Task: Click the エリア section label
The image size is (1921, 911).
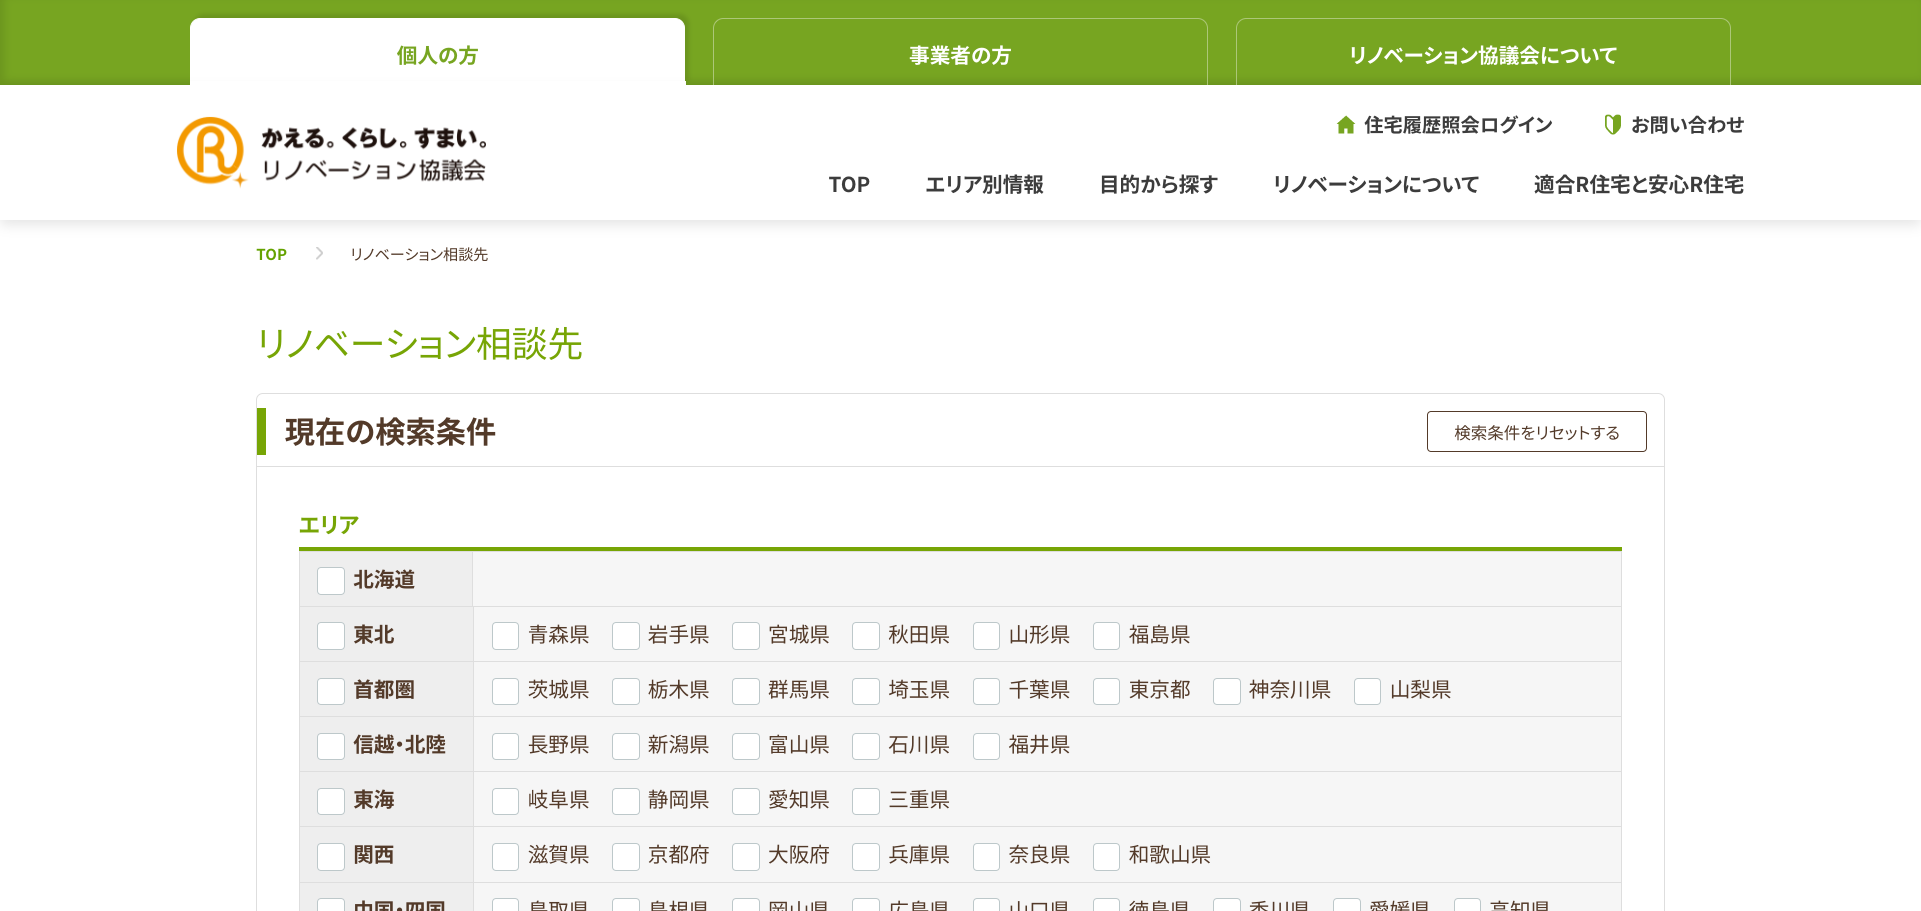Action: pyautogui.click(x=329, y=525)
